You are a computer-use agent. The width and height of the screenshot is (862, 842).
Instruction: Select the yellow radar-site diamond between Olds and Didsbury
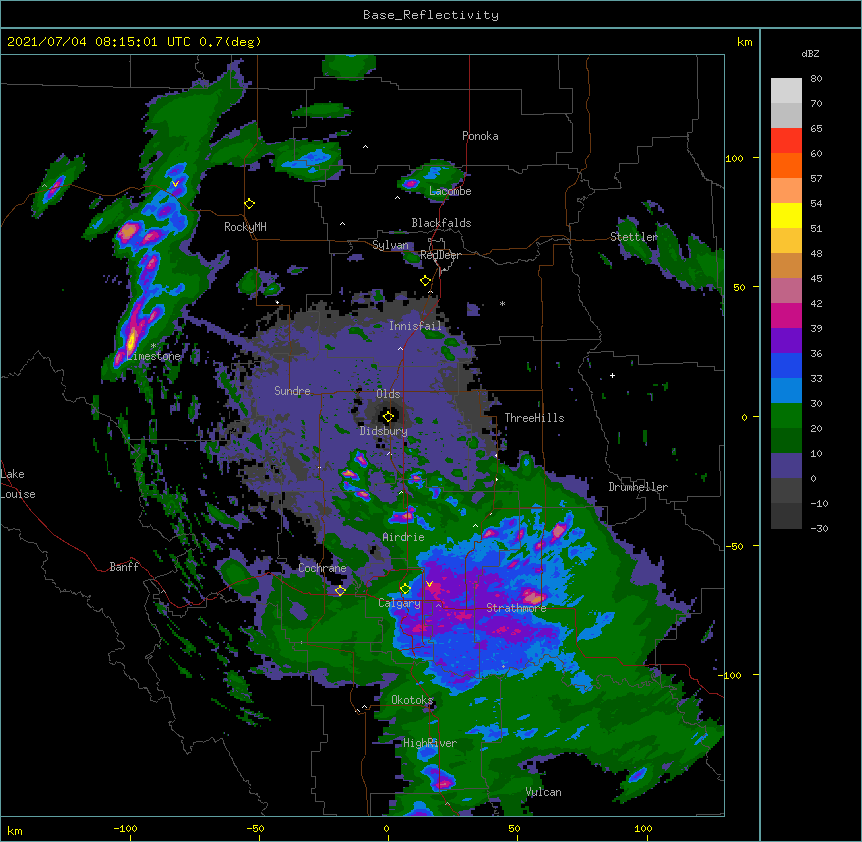[388, 417]
